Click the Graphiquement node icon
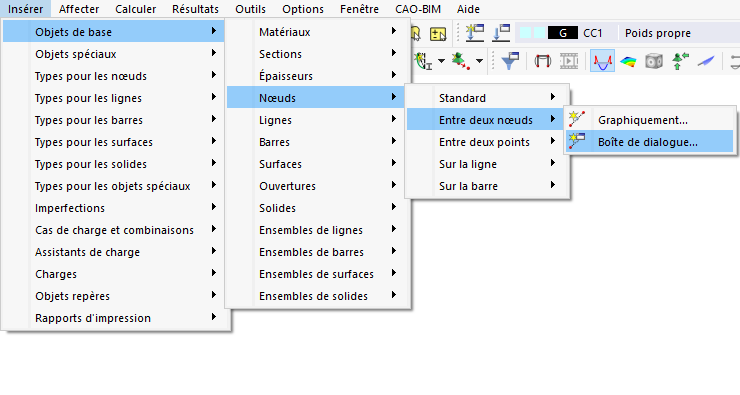The height and width of the screenshot is (395, 740). click(577, 119)
